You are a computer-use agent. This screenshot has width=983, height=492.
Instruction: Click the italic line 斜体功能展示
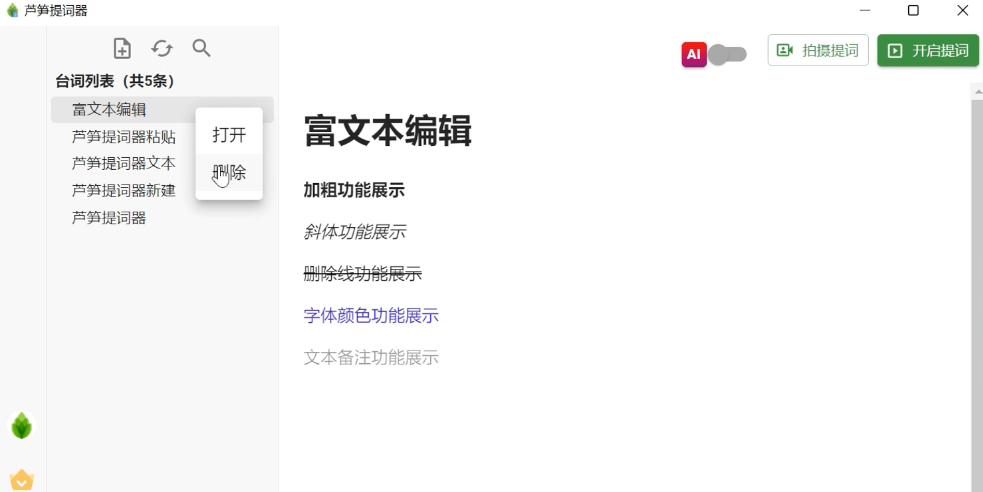[355, 232]
